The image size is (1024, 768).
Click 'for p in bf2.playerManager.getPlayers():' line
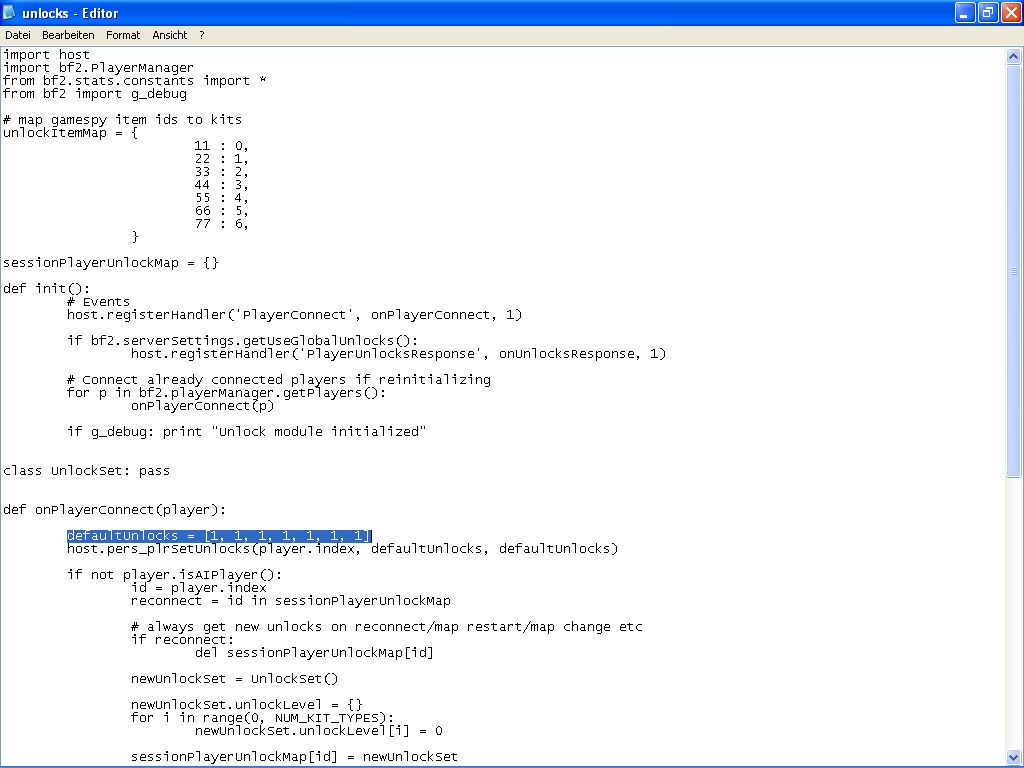[227, 392]
